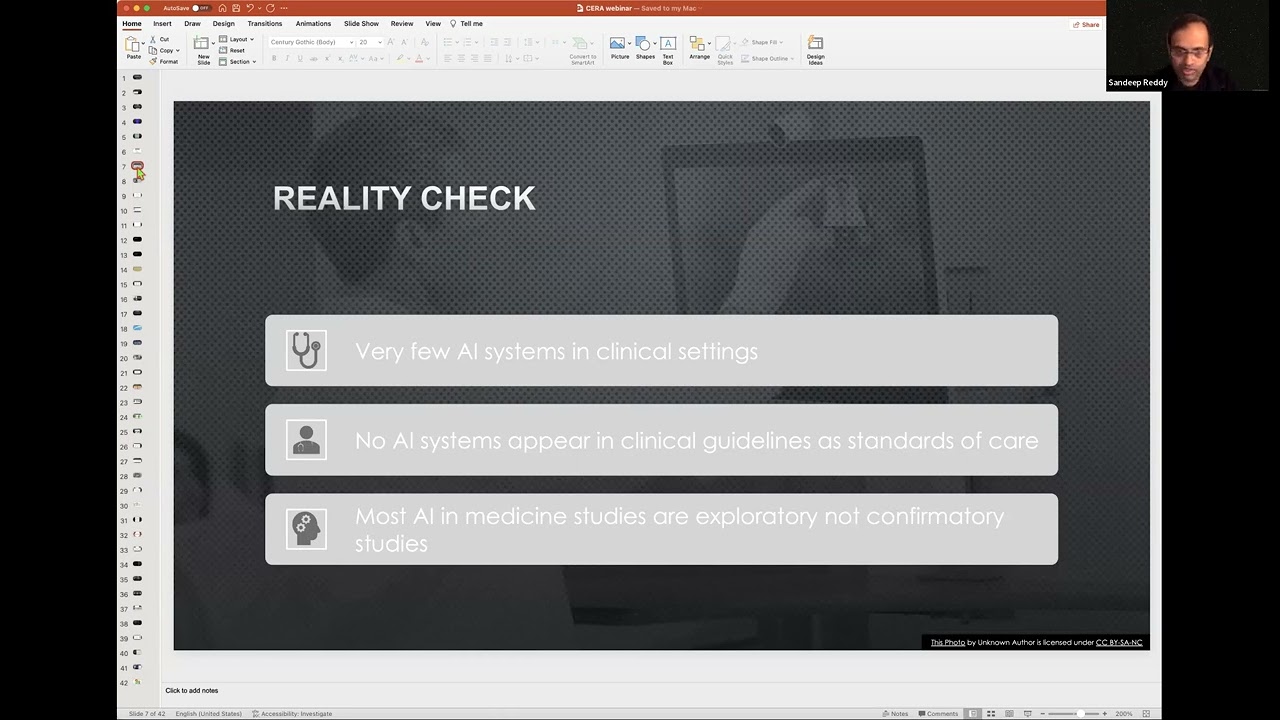Toggle the Comments pane button

(937, 714)
